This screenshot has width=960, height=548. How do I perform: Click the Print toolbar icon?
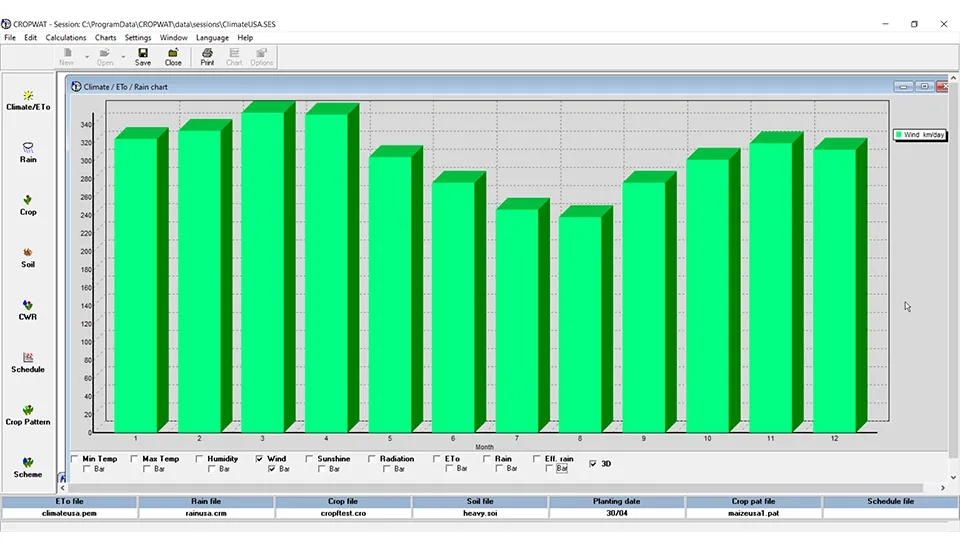[x=207, y=56]
